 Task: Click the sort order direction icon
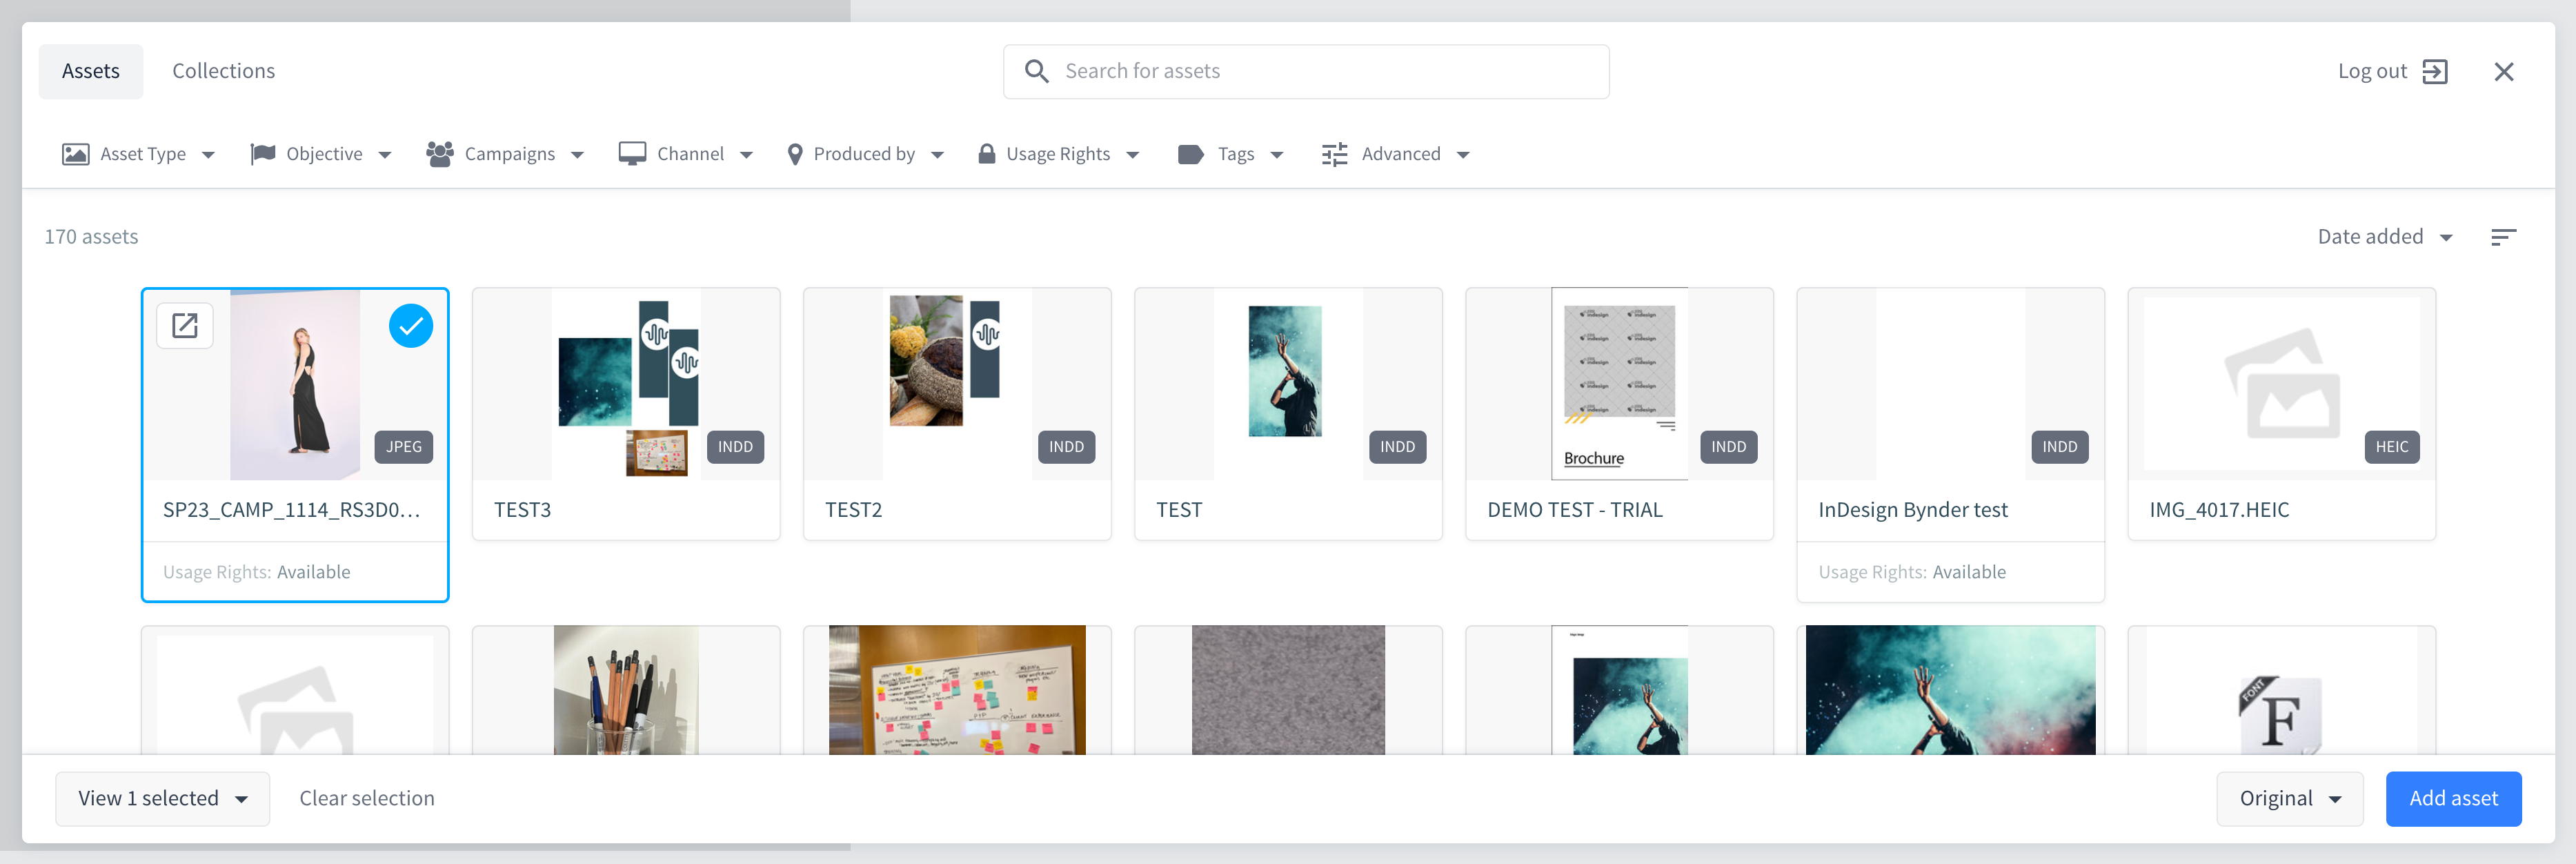(2502, 237)
